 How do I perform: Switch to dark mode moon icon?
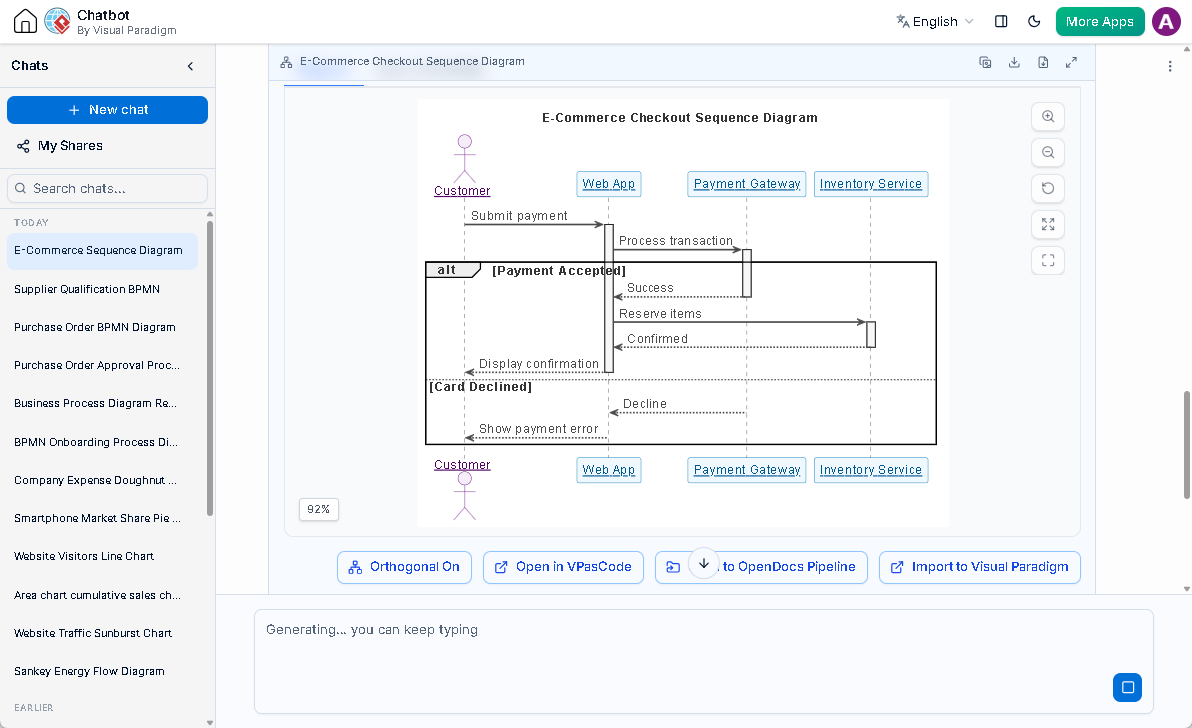[1034, 21]
